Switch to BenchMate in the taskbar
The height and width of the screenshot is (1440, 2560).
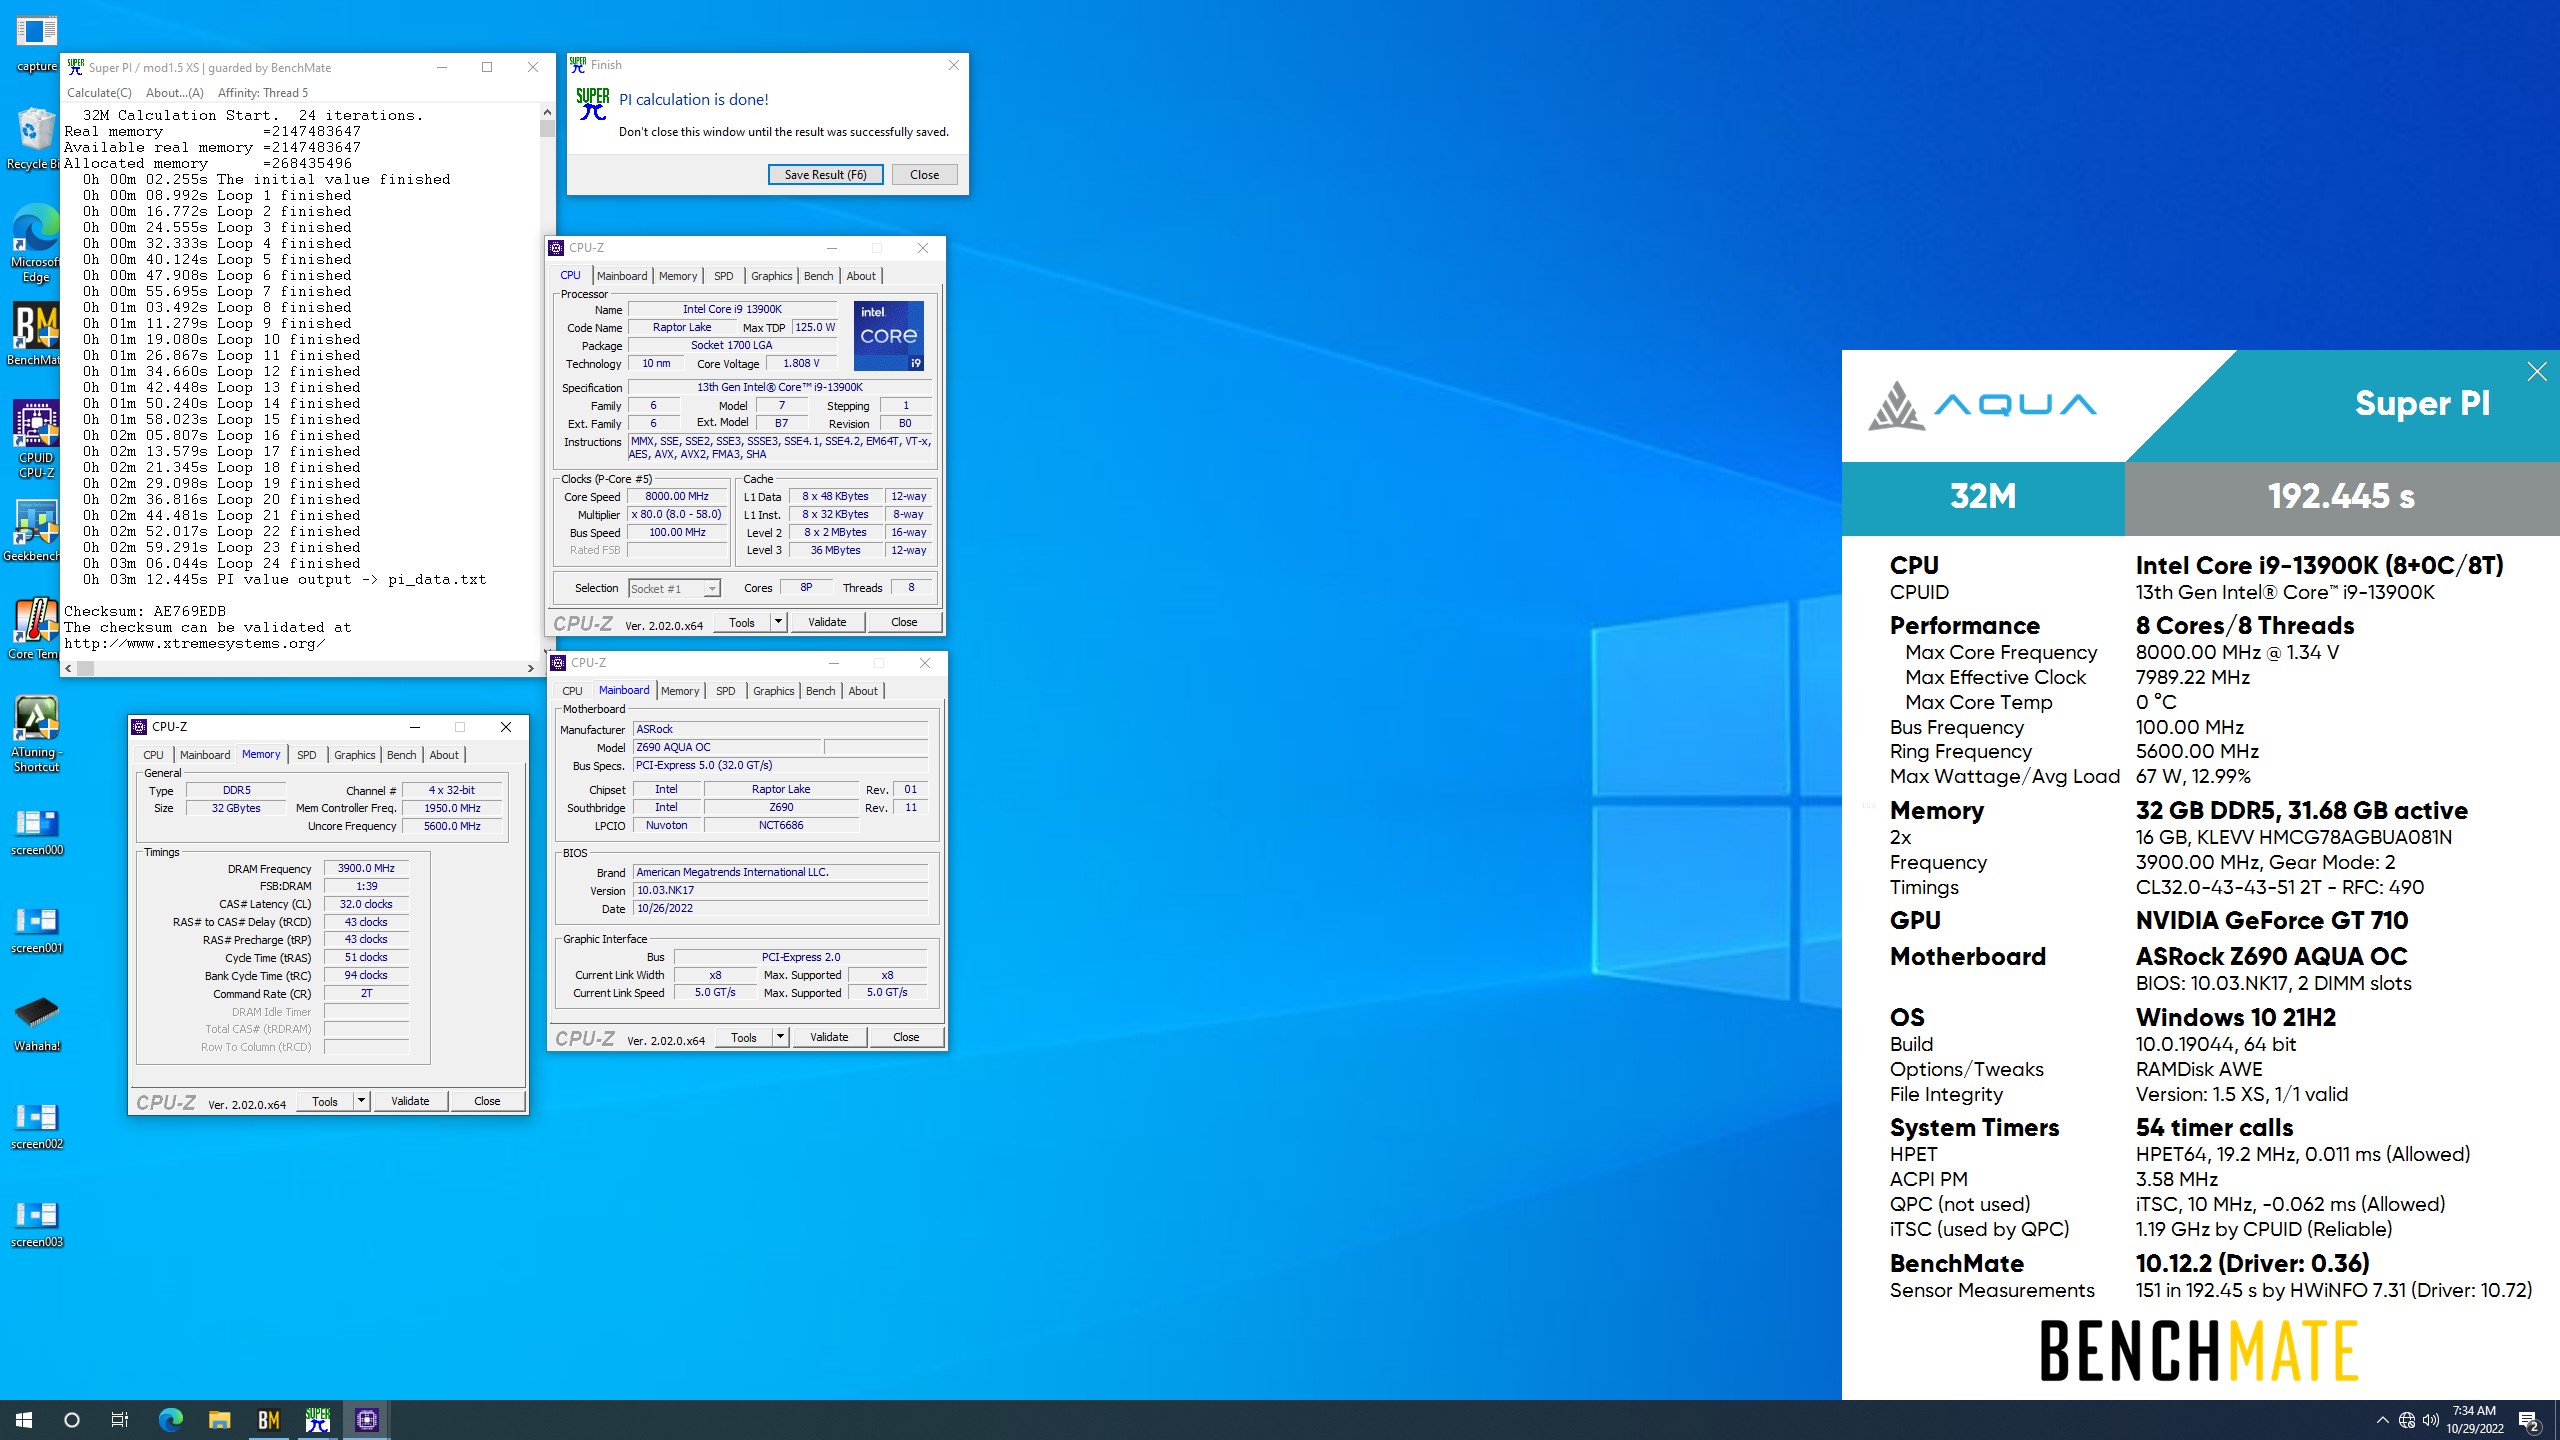click(x=269, y=1420)
